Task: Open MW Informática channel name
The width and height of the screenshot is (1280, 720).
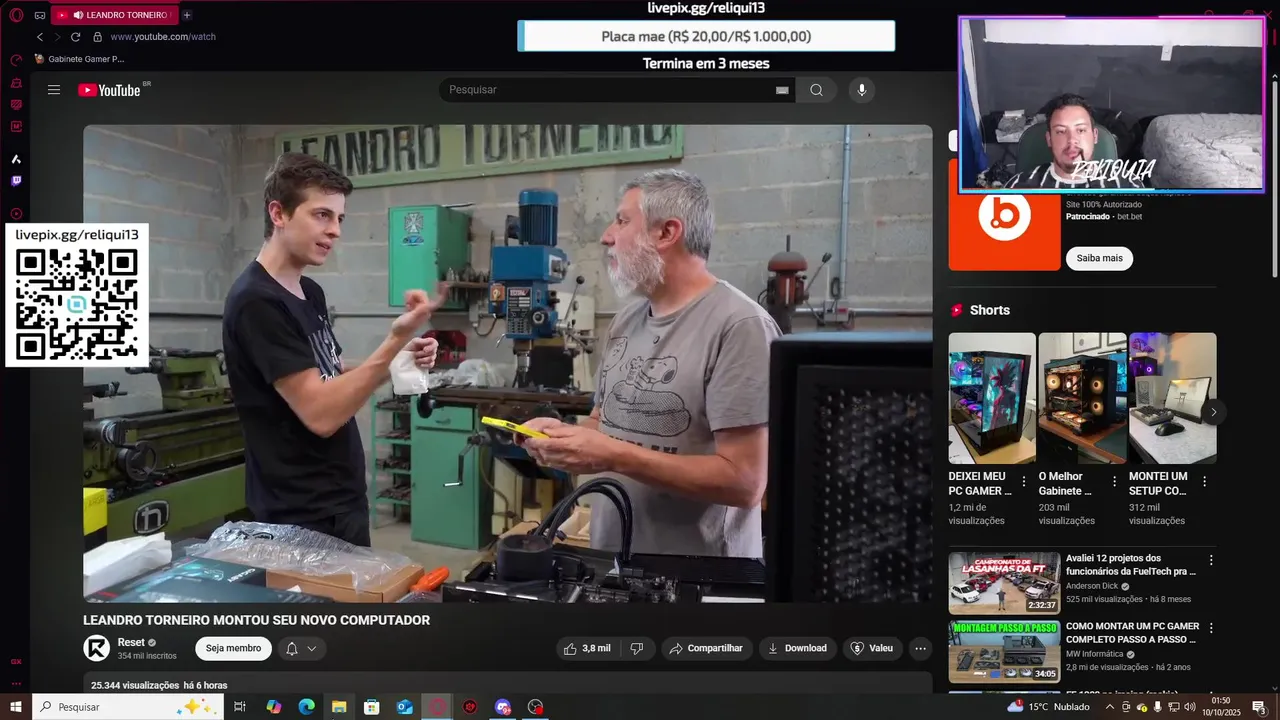Action: pyautogui.click(x=1094, y=654)
